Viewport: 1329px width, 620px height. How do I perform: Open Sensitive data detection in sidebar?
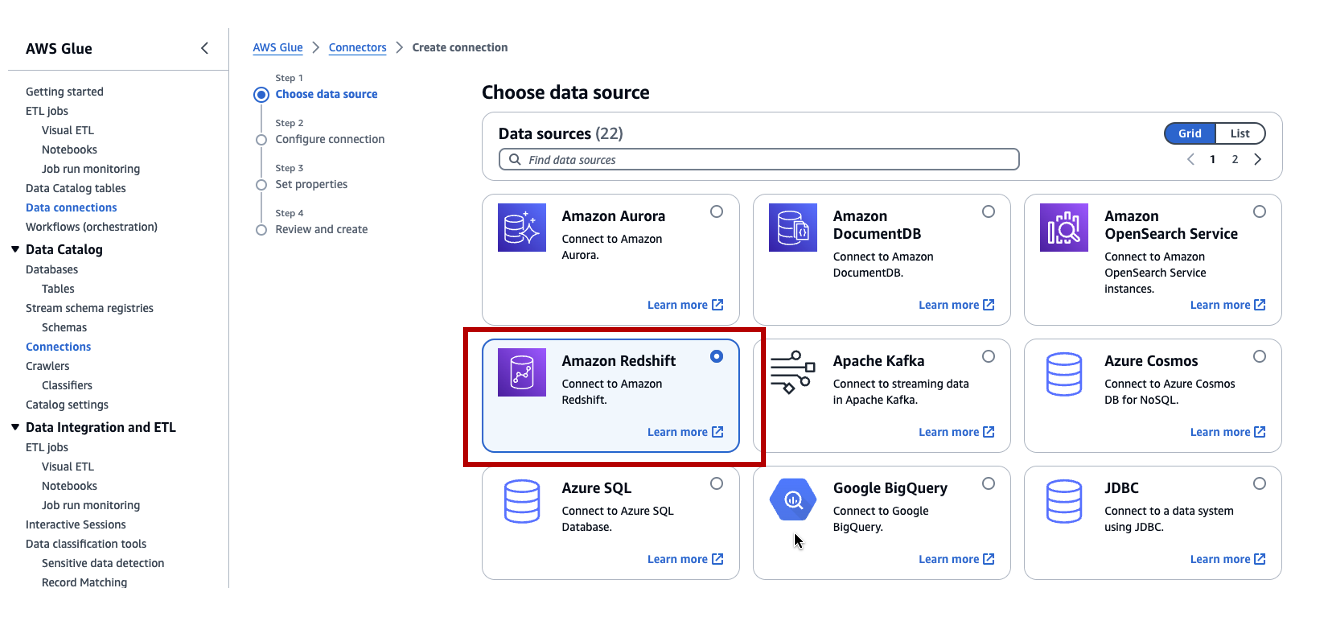[103, 563]
